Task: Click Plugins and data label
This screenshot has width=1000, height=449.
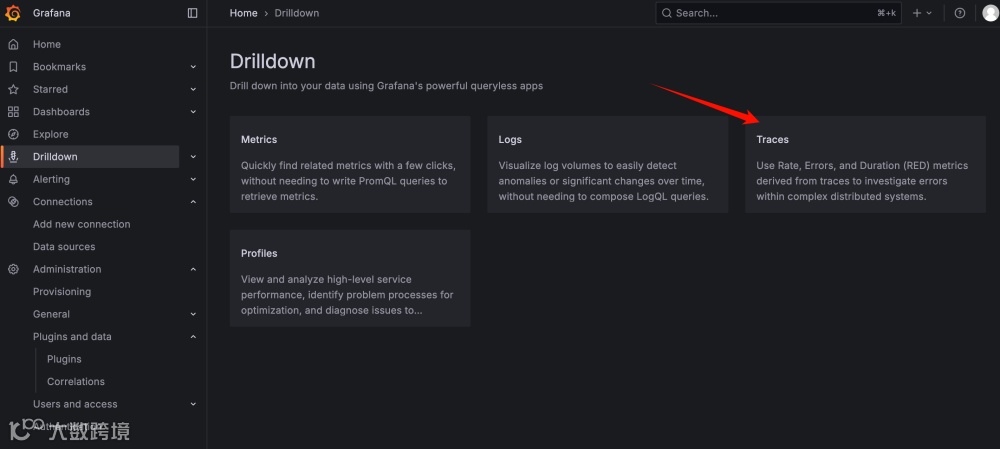Action: click(72, 337)
